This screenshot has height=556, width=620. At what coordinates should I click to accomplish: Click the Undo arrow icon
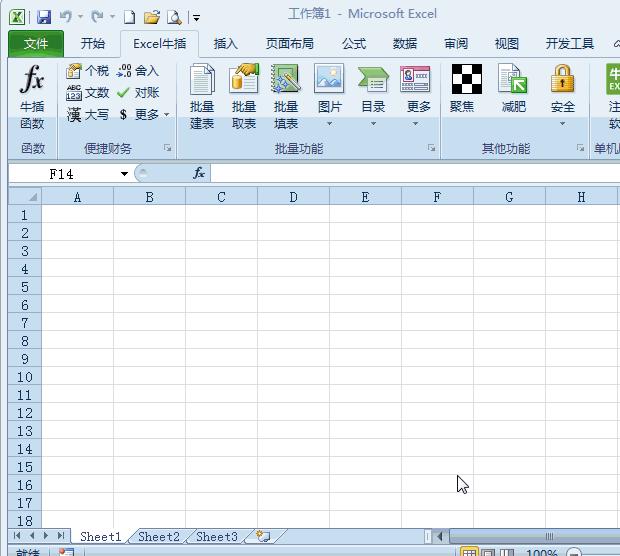click(66, 17)
